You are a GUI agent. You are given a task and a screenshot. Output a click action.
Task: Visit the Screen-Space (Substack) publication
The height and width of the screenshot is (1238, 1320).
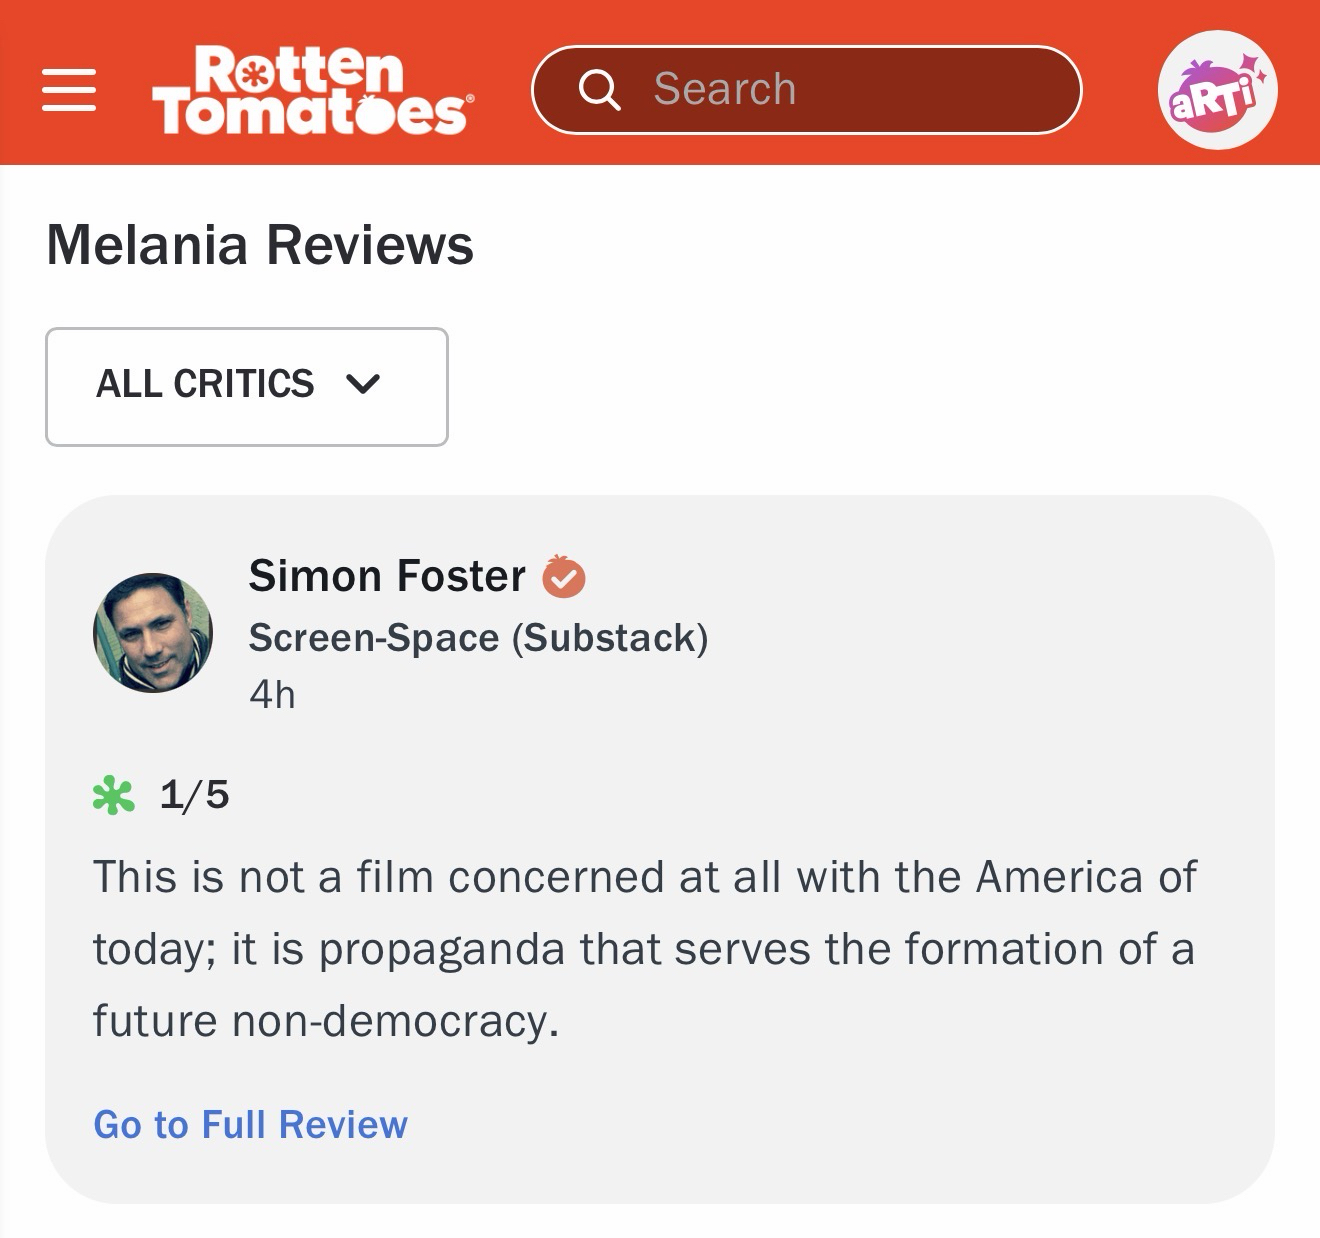478,638
